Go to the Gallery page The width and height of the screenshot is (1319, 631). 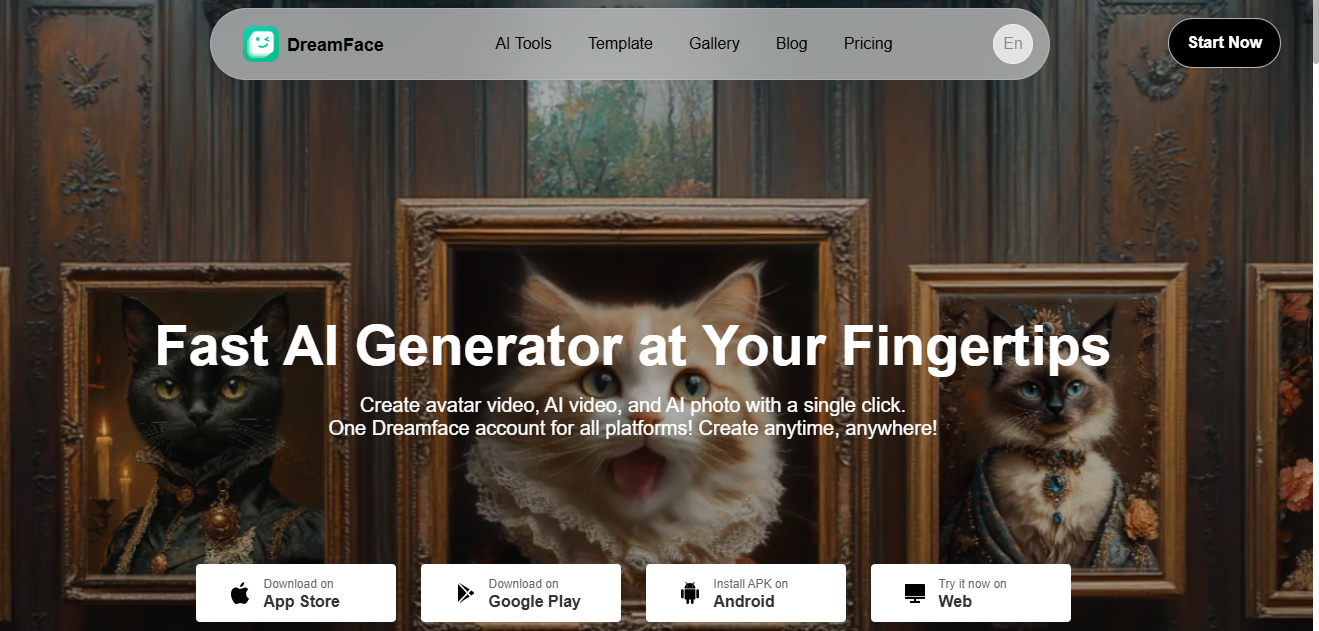(714, 44)
